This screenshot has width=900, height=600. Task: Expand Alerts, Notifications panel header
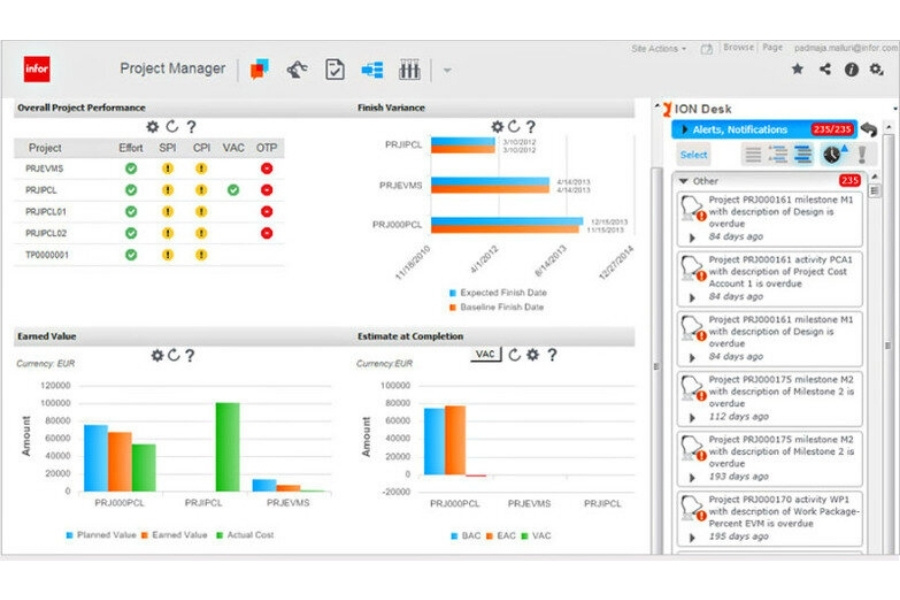click(x=764, y=129)
